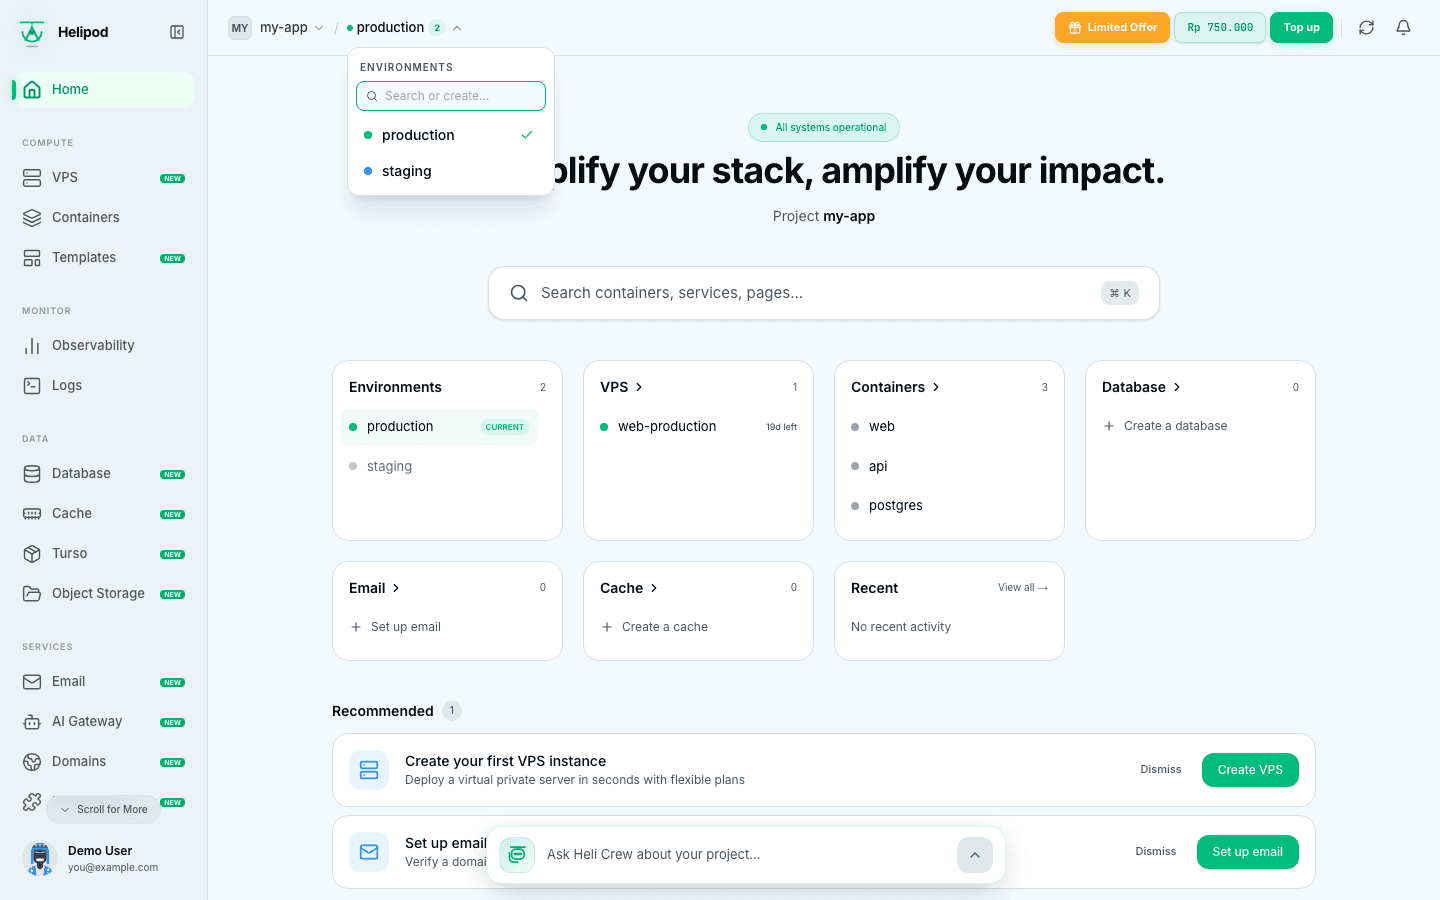Image resolution: width=1440 pixels, height=900 pixels.
Task: Click the Create VPS button
Action: 1250,770
